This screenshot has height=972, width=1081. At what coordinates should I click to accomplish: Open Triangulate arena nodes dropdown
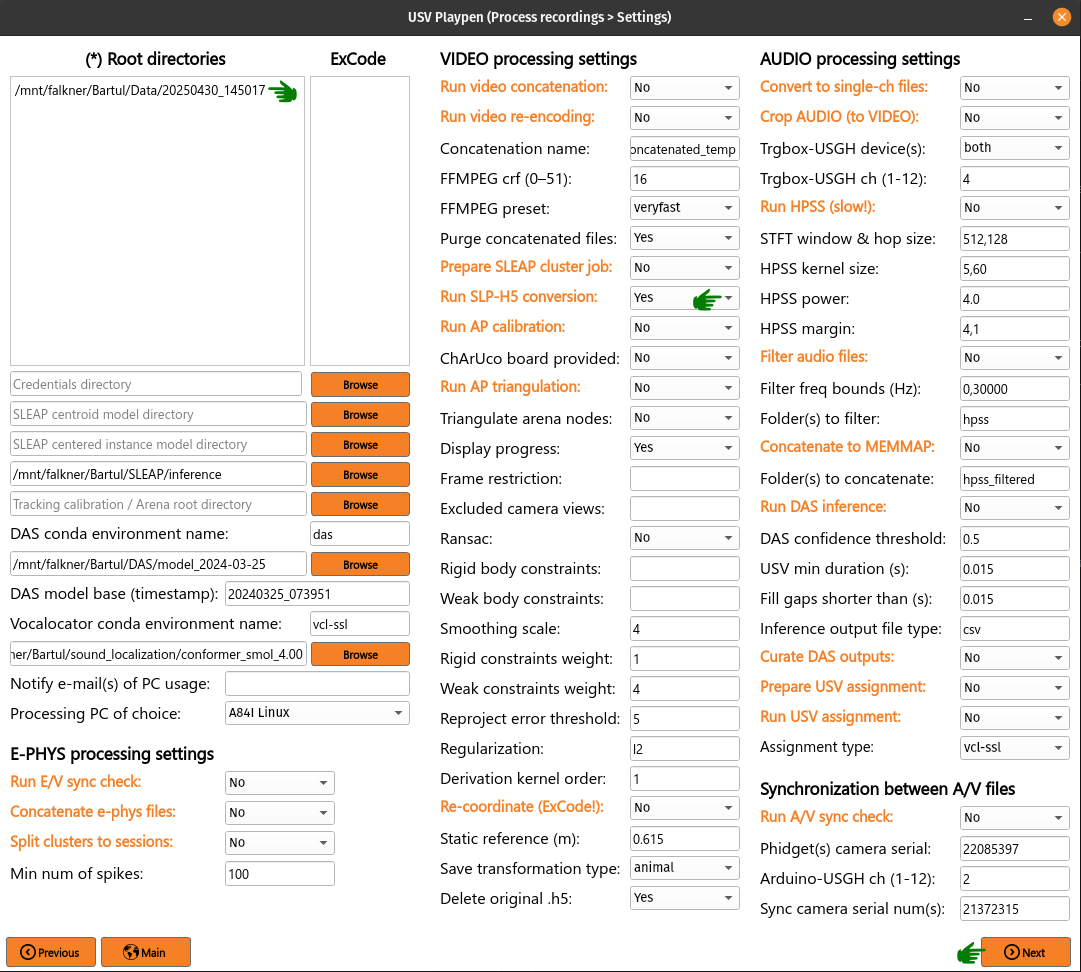pos(684,418)
